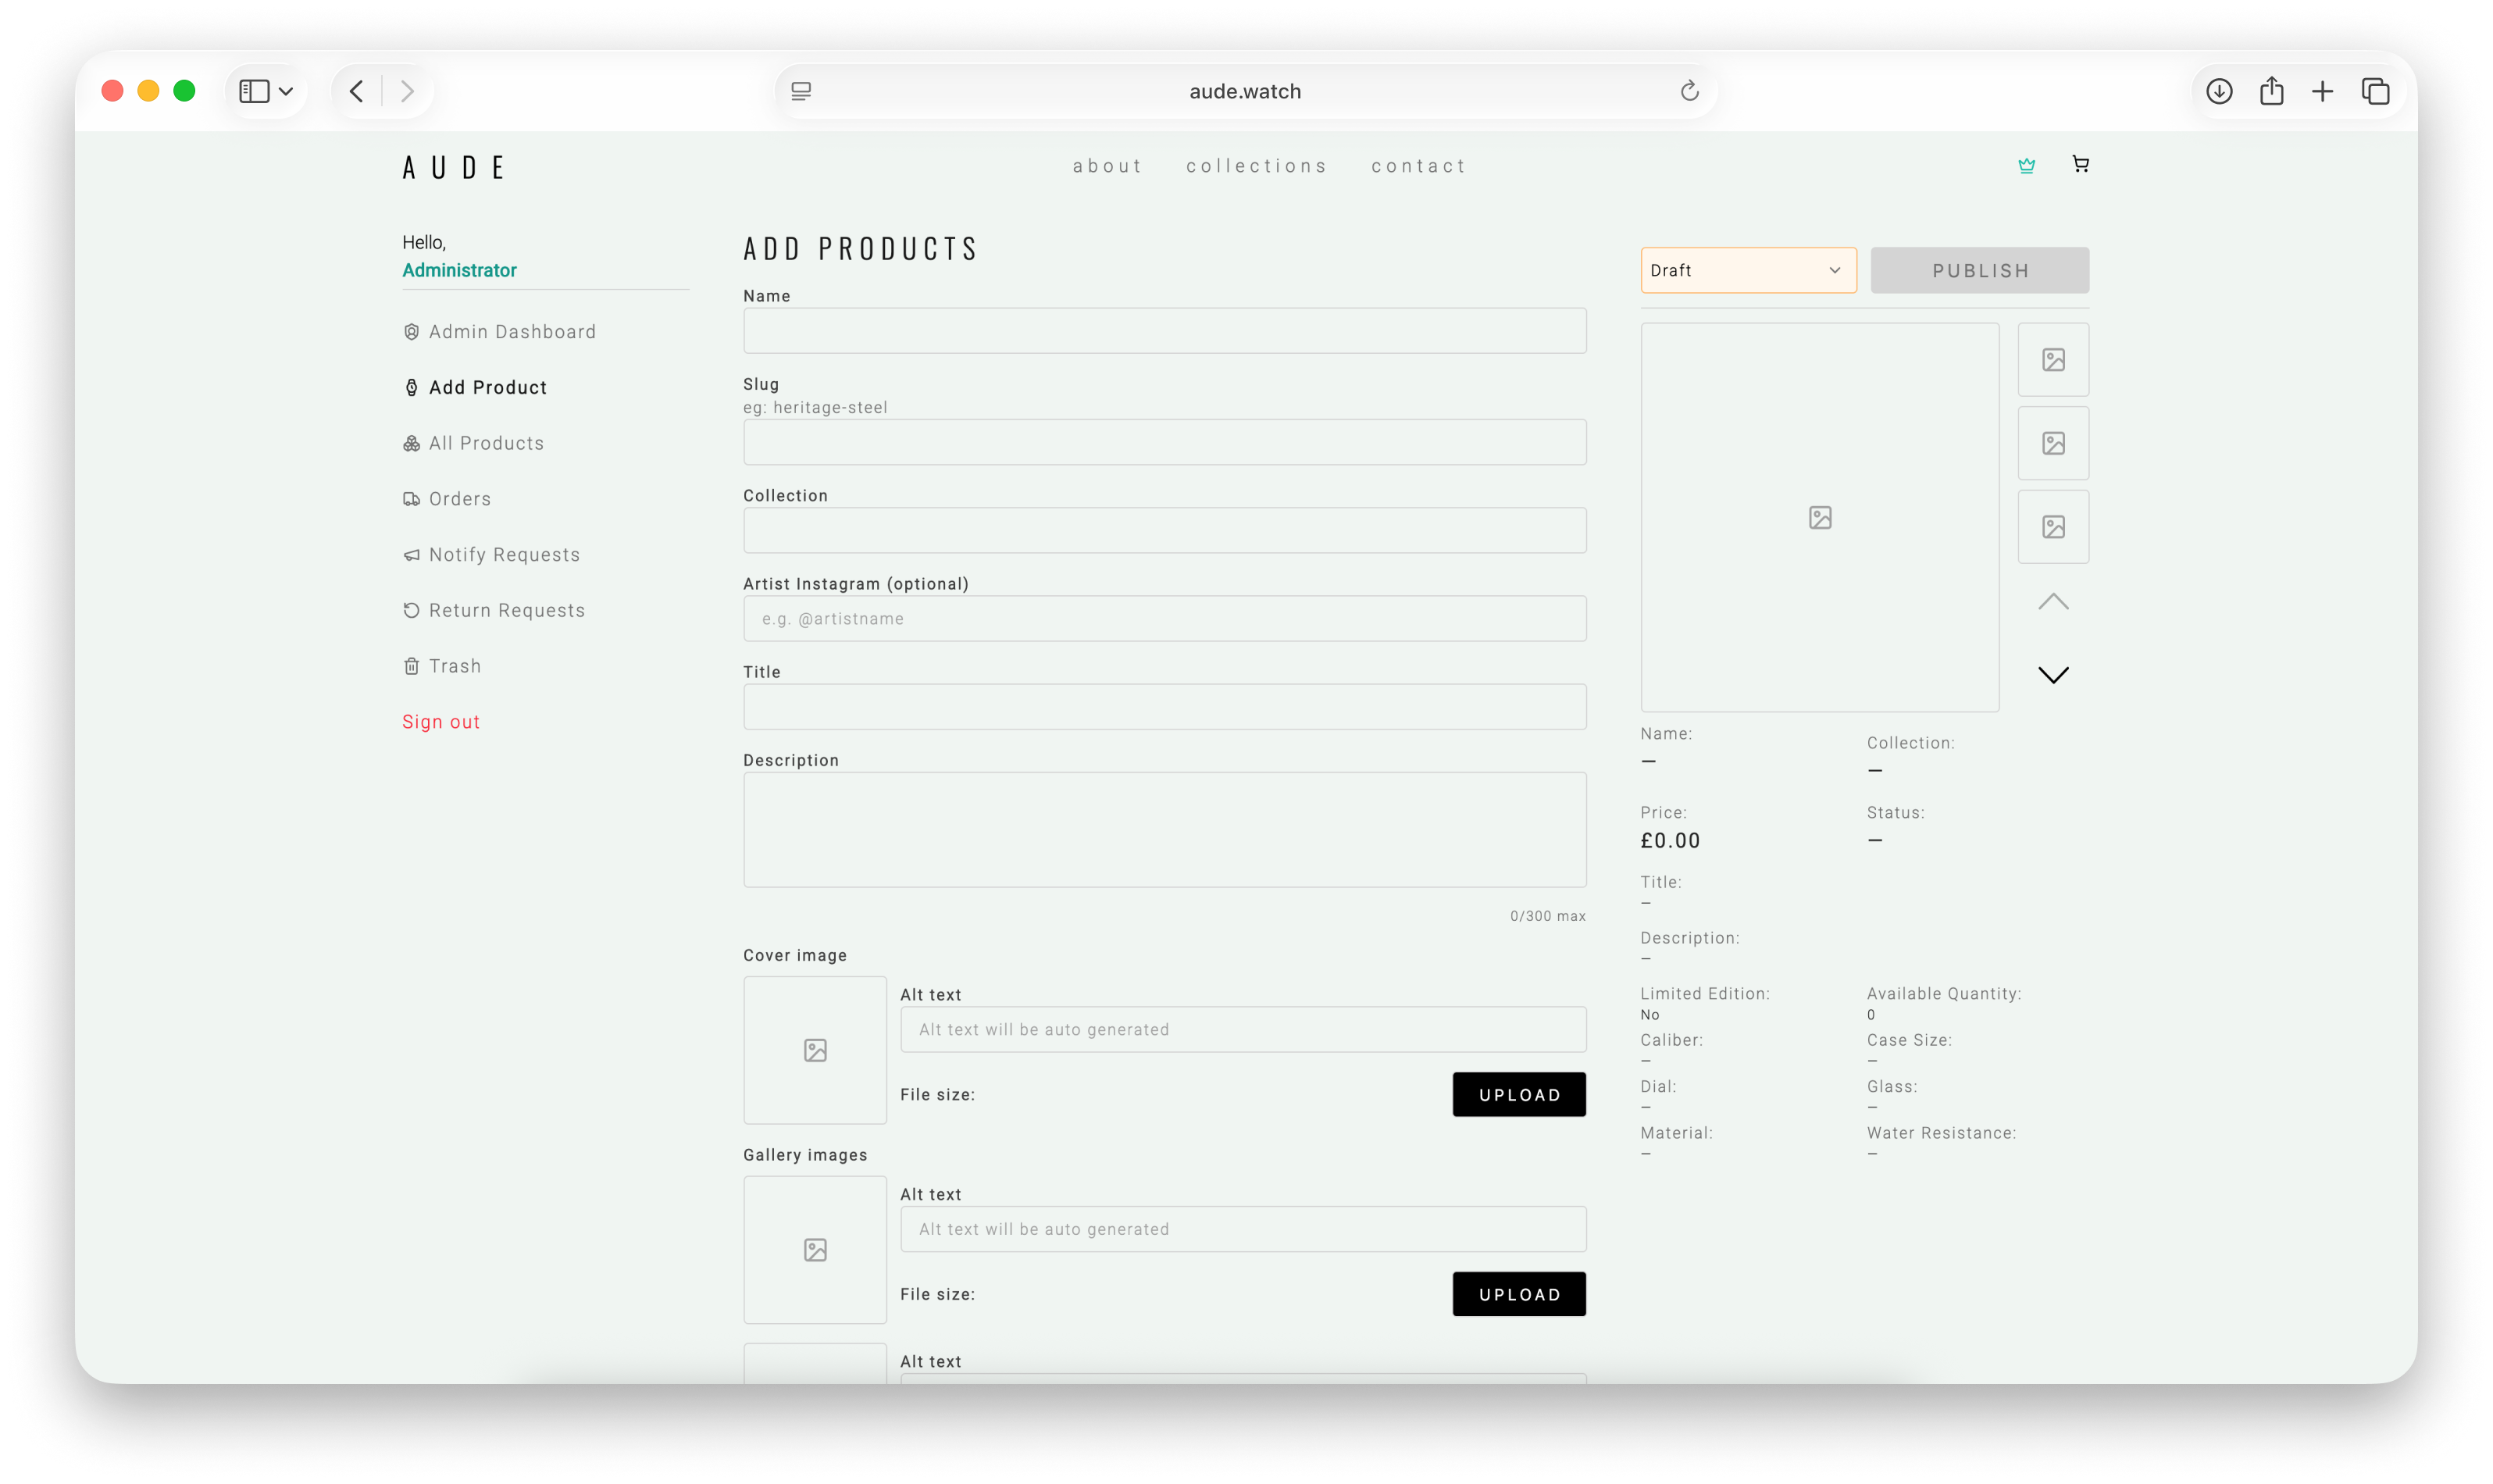
Task: Click the PUBLISH button
Action: click(x=1979, y=270)
